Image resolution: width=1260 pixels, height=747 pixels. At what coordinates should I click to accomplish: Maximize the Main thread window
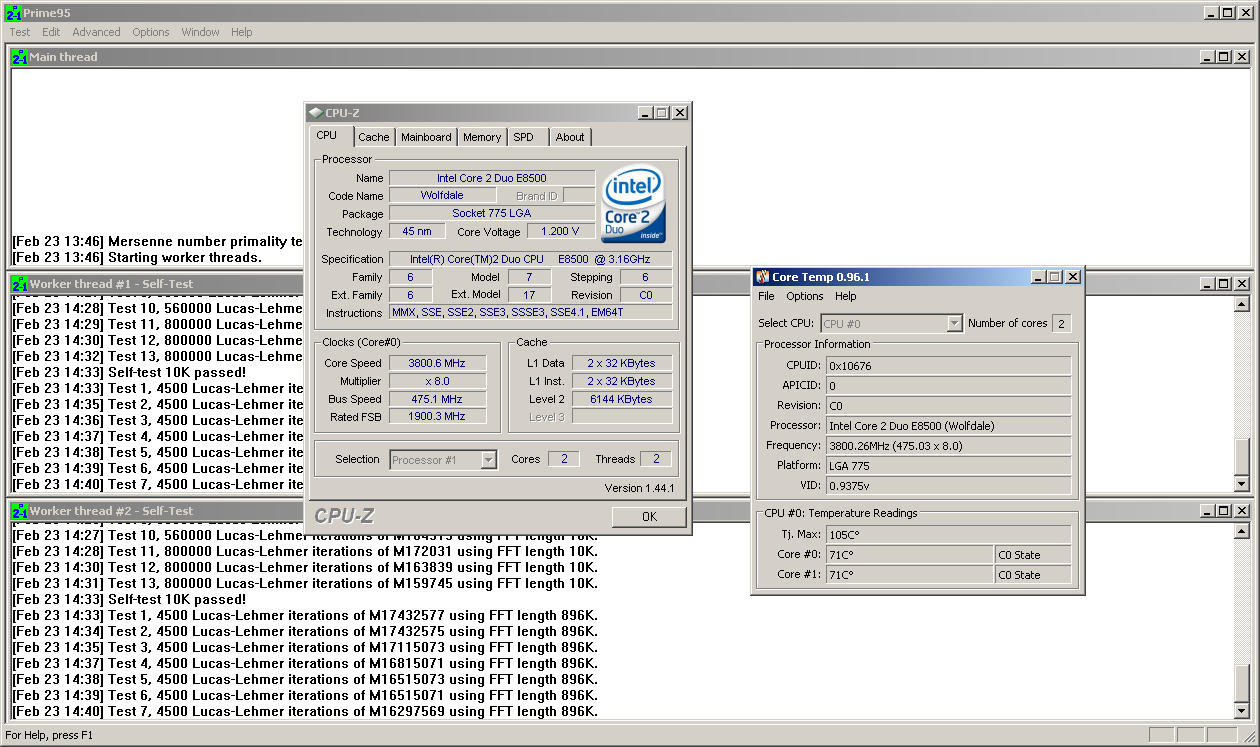click(1224, 57)
